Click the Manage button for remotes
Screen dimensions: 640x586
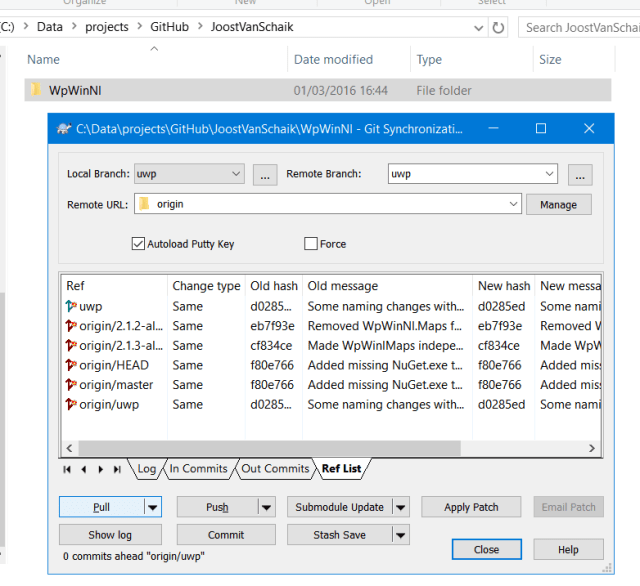(x=558, y=204)
